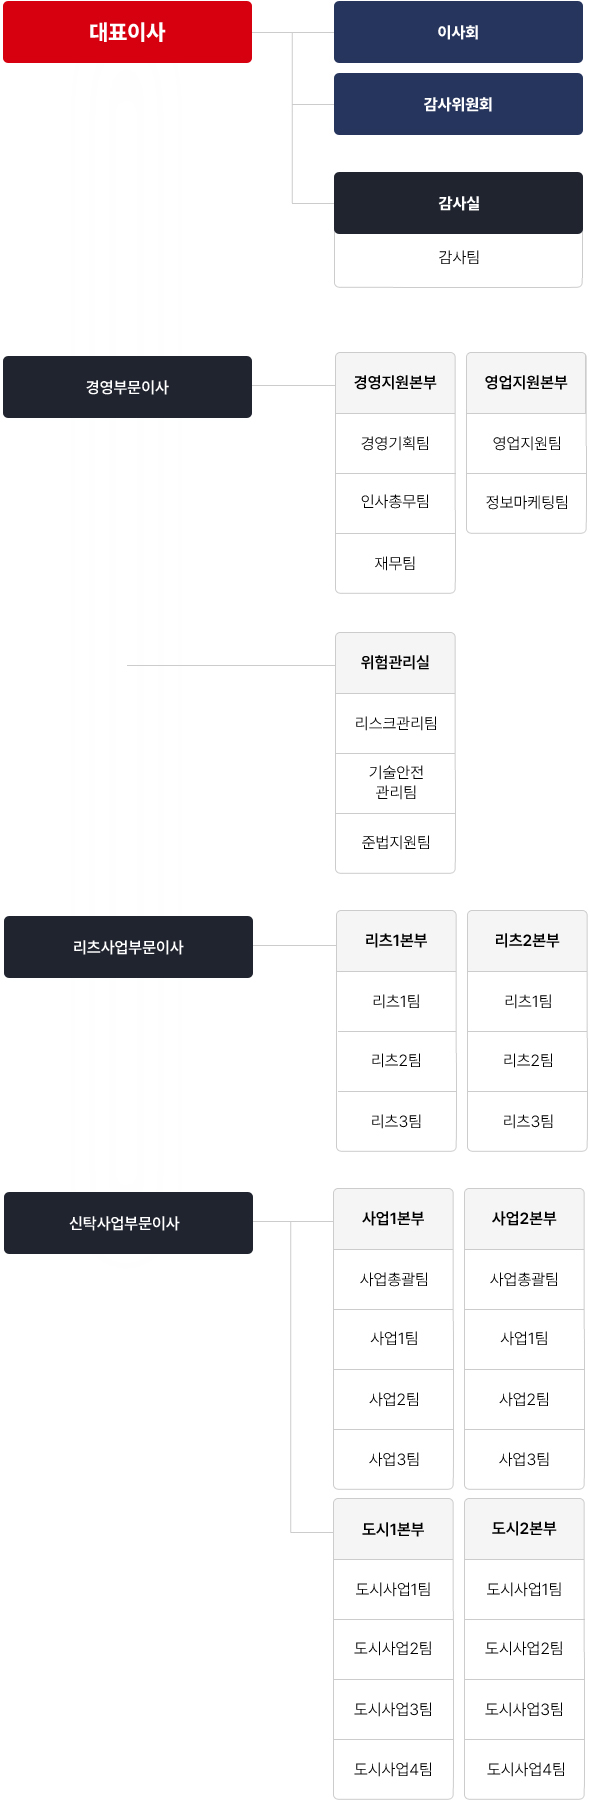
Task: Click the 감사위원회 box
Action: point(458,104)
